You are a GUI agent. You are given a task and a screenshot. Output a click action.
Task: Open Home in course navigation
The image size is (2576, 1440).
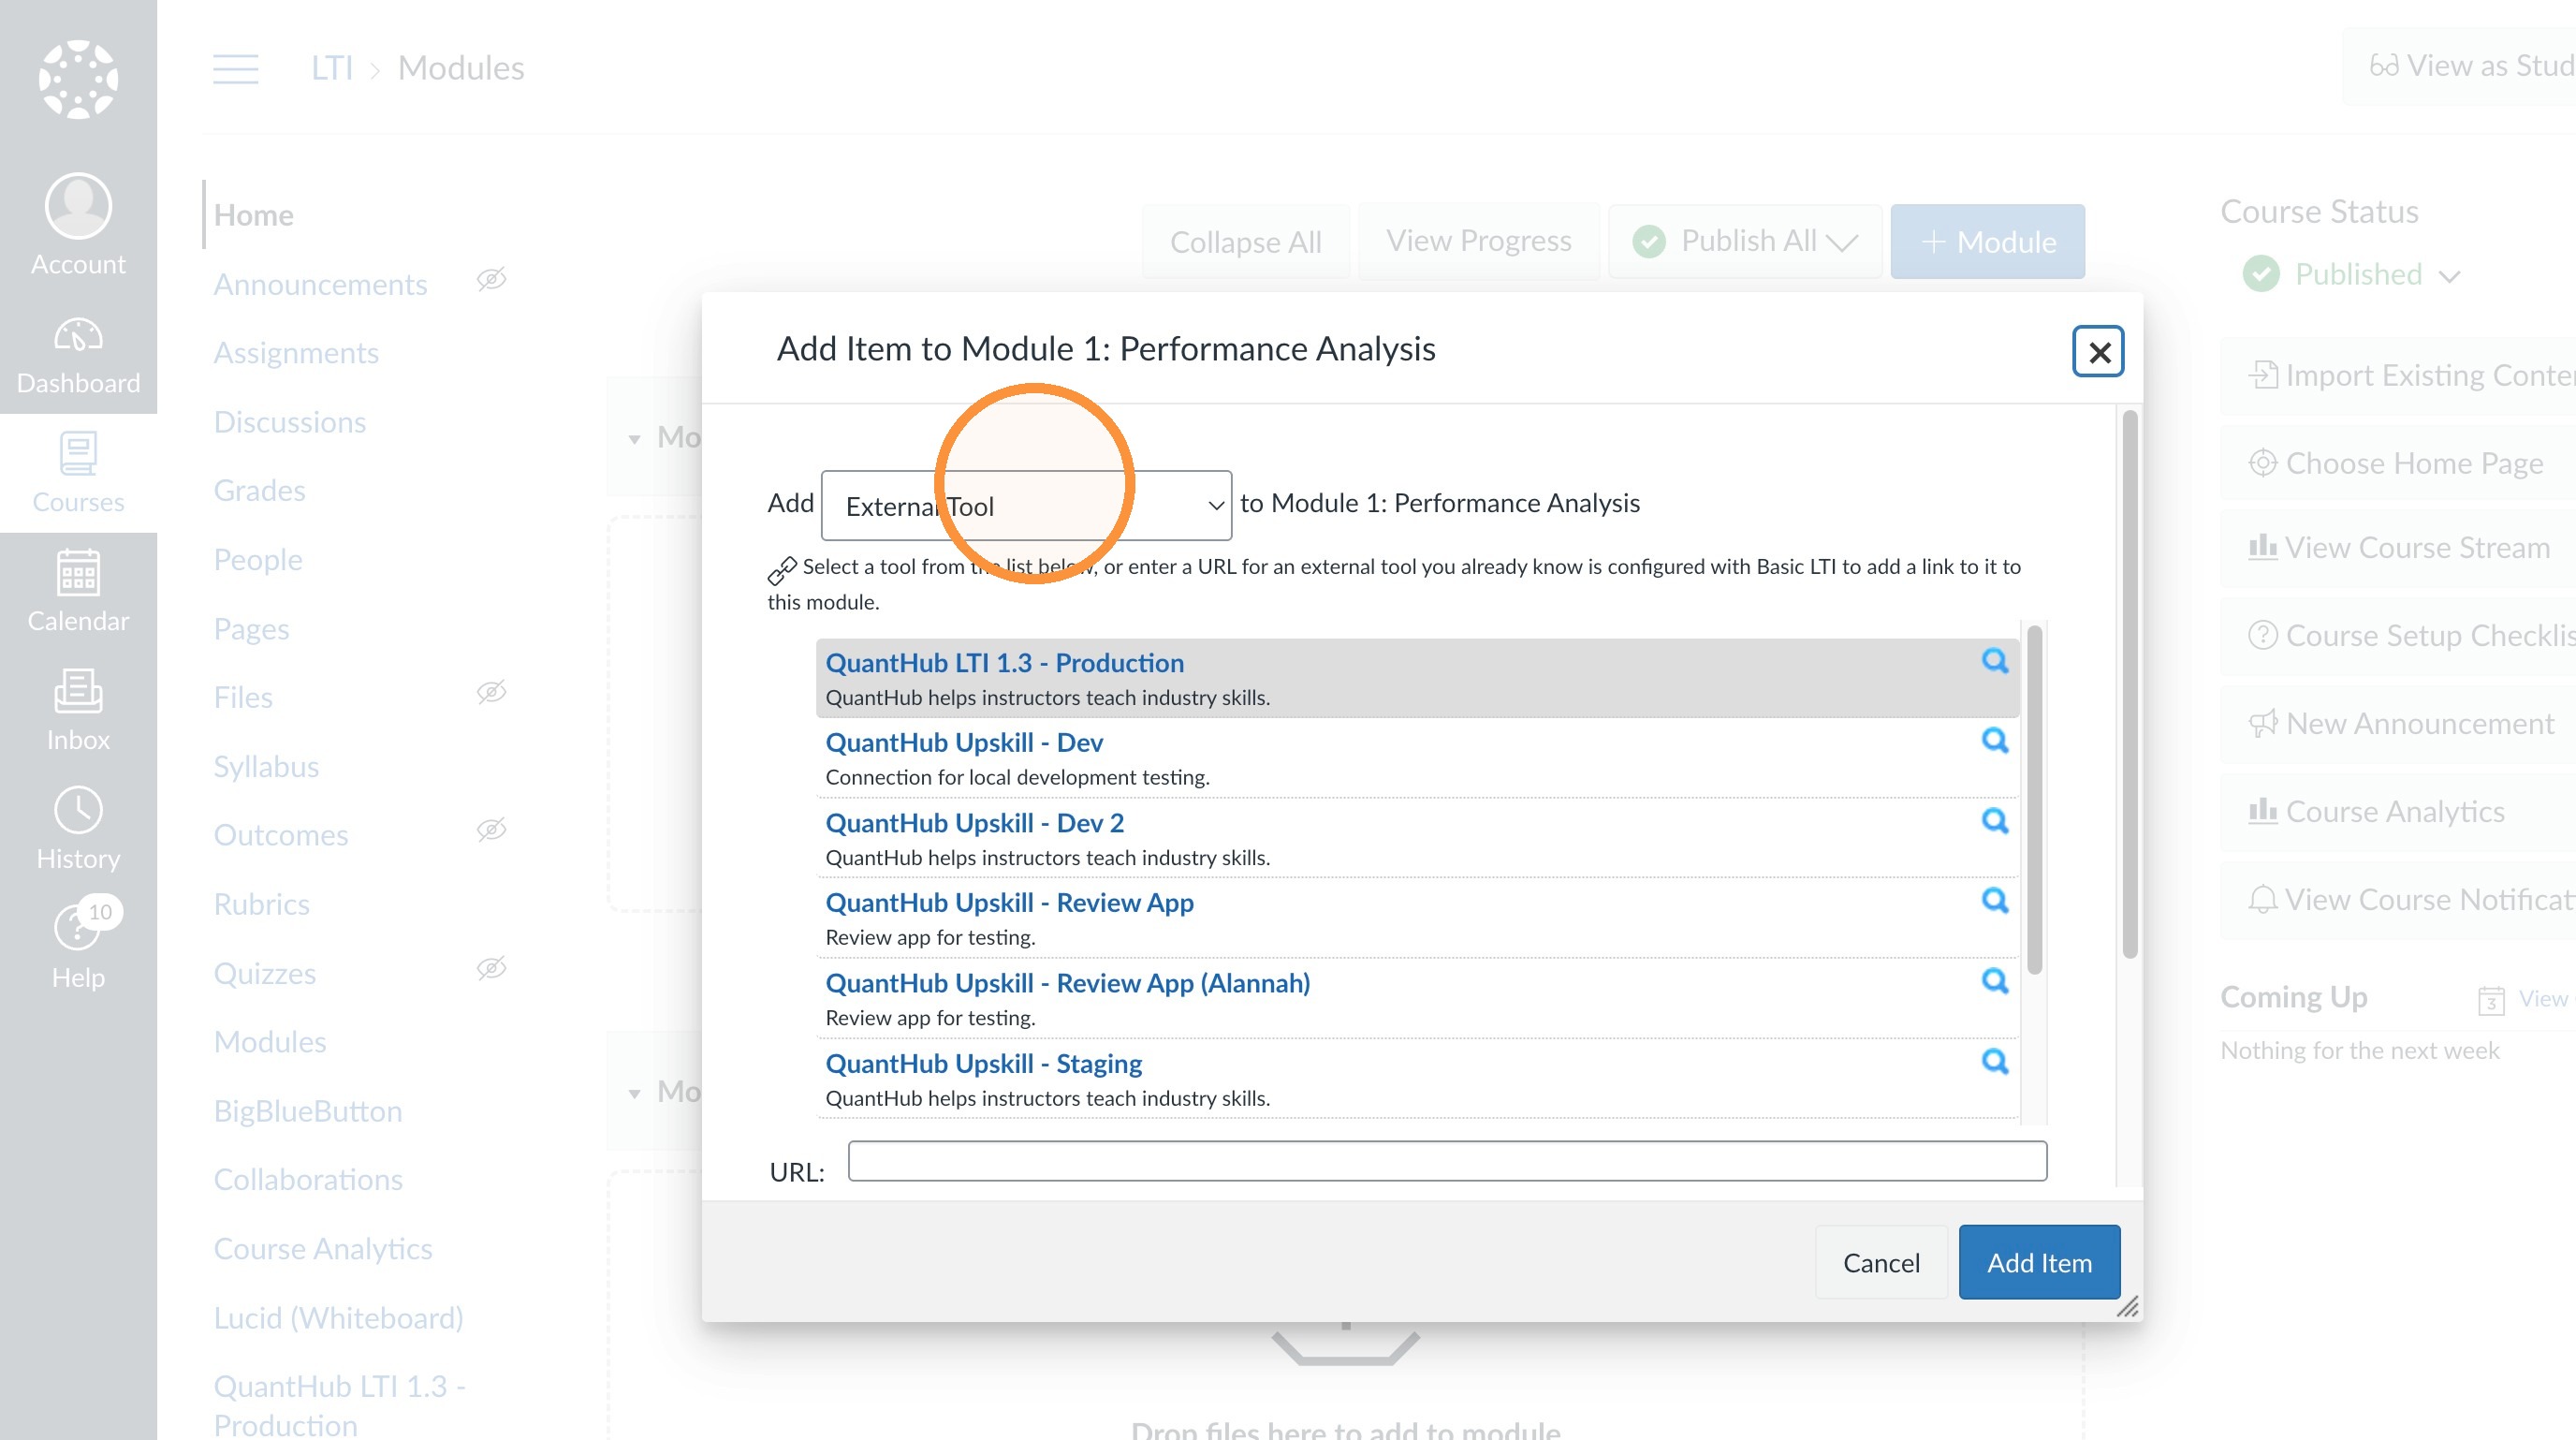pyautogui.click(x=254, y=215)
